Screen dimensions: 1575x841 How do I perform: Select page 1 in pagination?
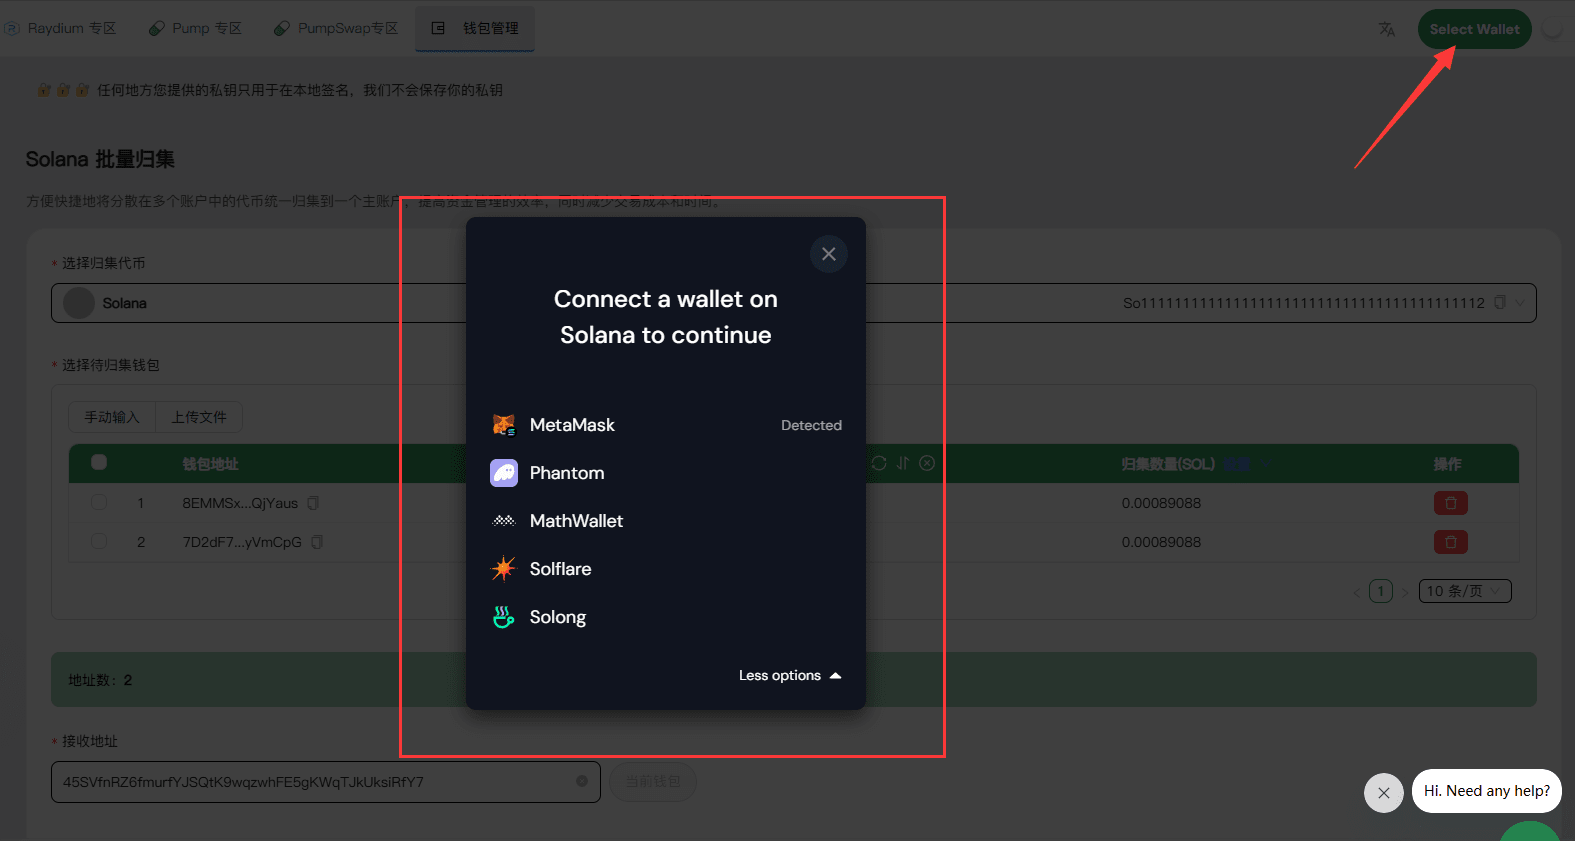(x=1381, y=591)
